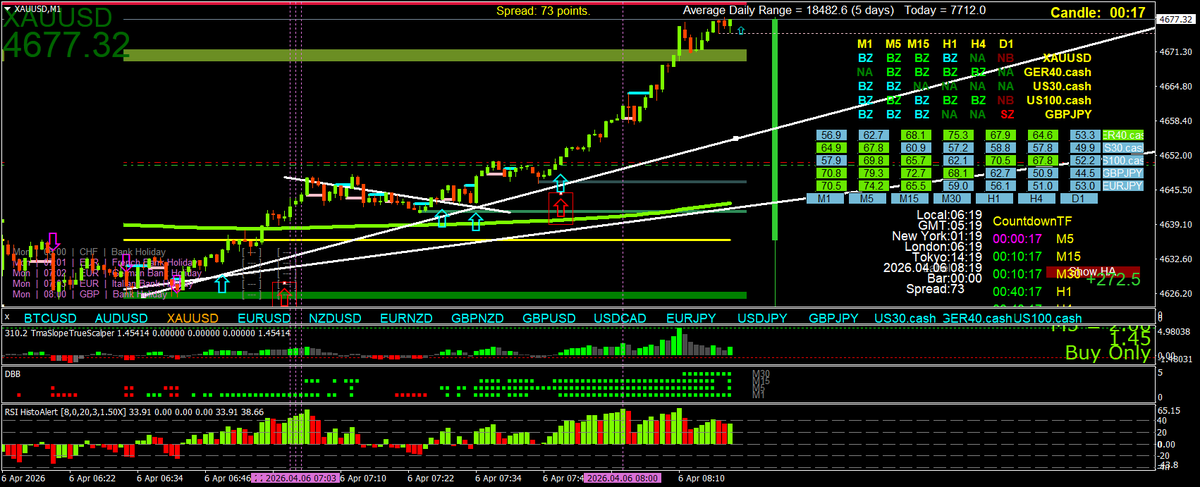Click the M1 timeframe button under strength table
1200x487 pixels.
pyautogui.click(x=826, y=199)
